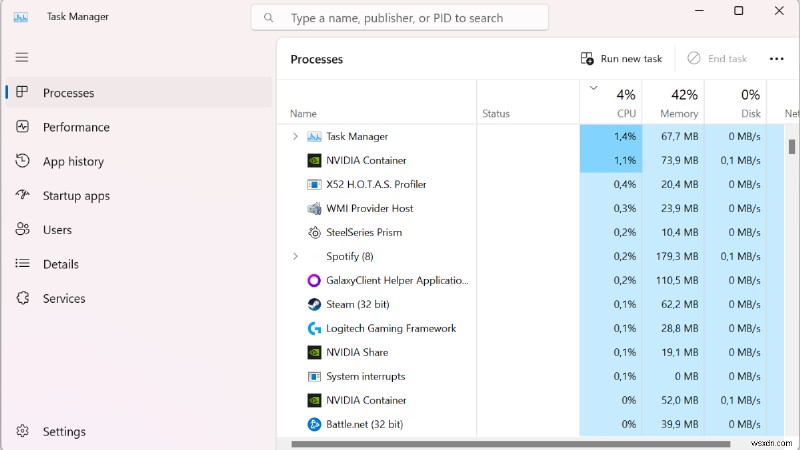Expand the Task Manager process group

pos(295,136)
